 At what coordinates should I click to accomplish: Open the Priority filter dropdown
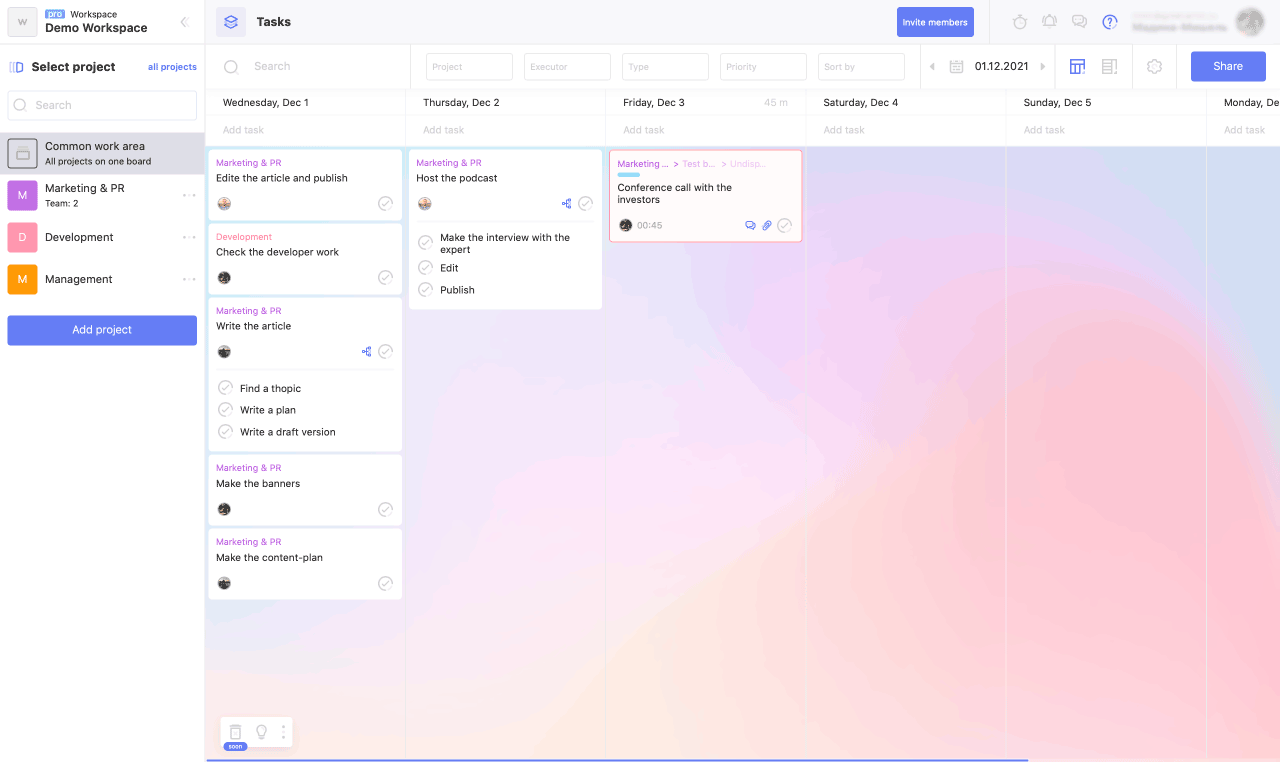[763, 67]
